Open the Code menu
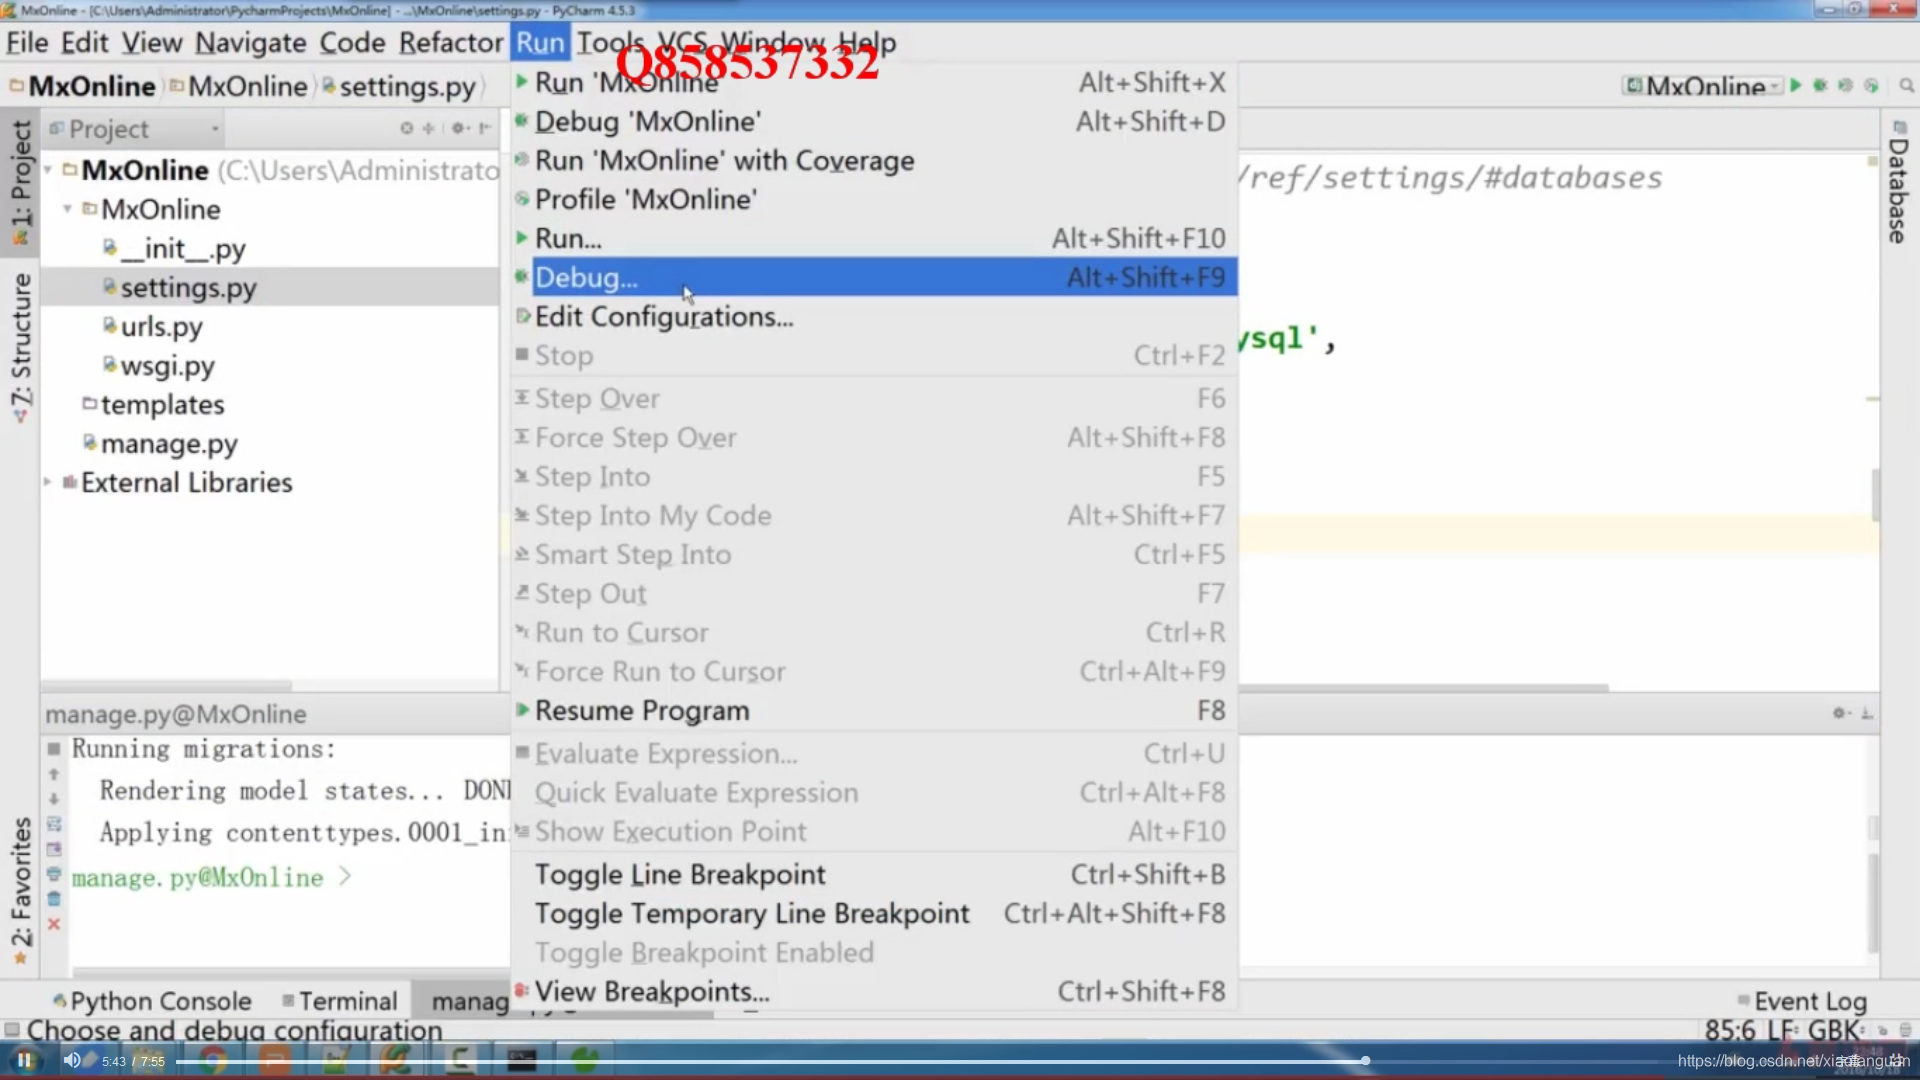 click(352, 43)
